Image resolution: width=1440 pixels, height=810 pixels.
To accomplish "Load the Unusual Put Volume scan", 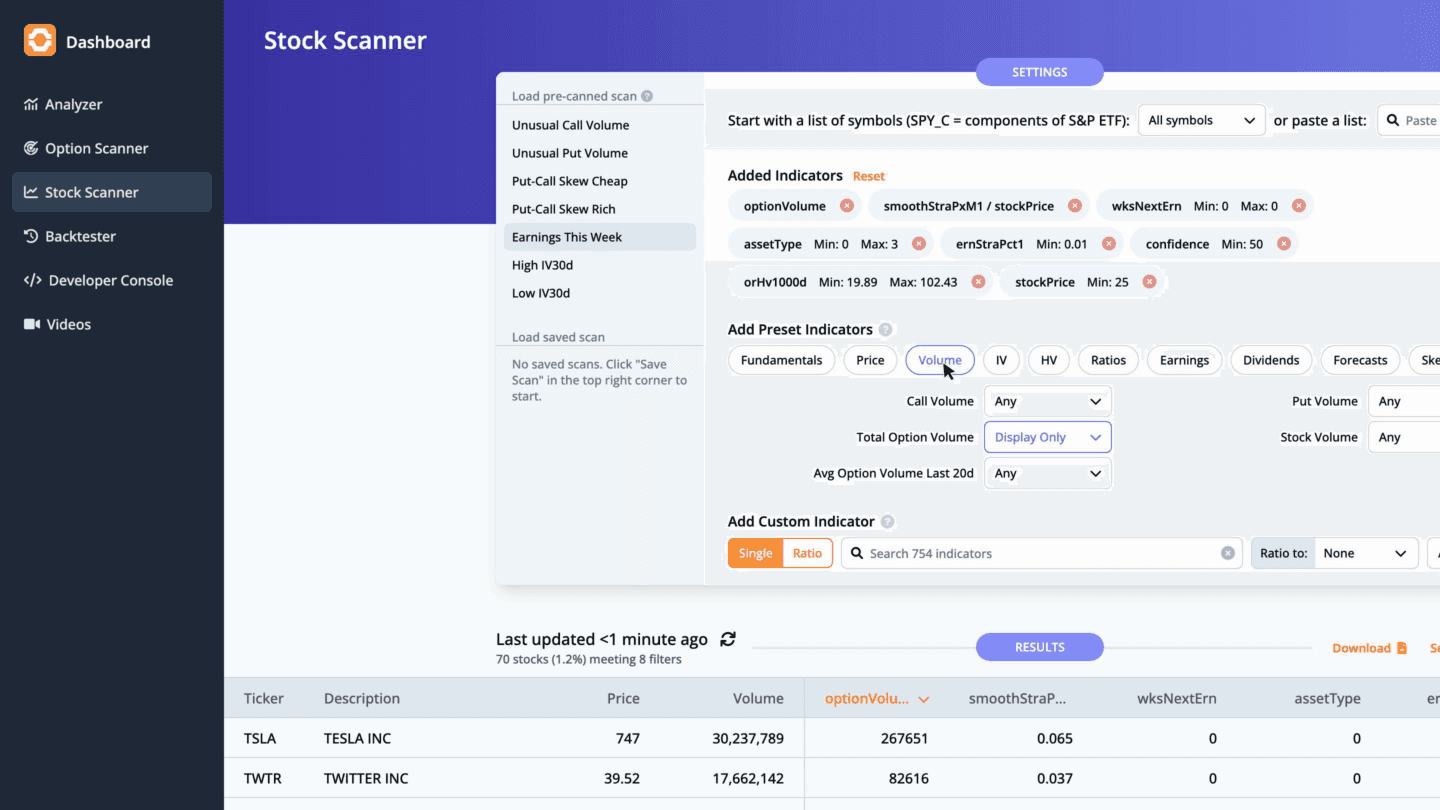I will pos(600,153).
